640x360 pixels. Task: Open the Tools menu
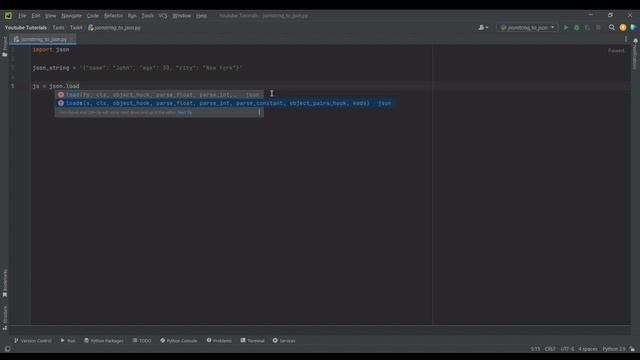pos(147,16)
